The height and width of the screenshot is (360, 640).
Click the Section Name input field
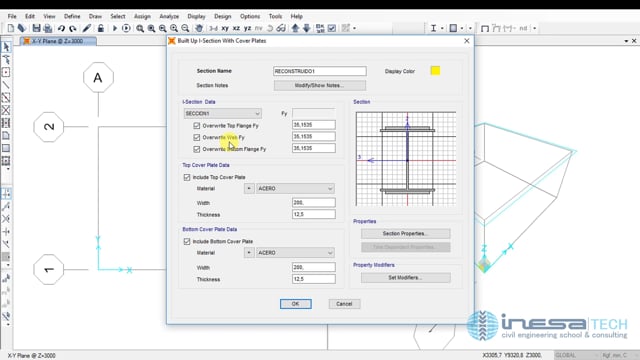pyautogui.click(x=320, y=71)
